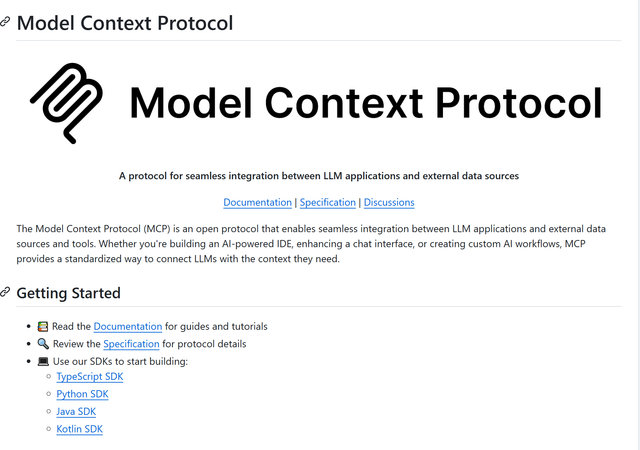Click the bold tagline about seamless integration

319,176
